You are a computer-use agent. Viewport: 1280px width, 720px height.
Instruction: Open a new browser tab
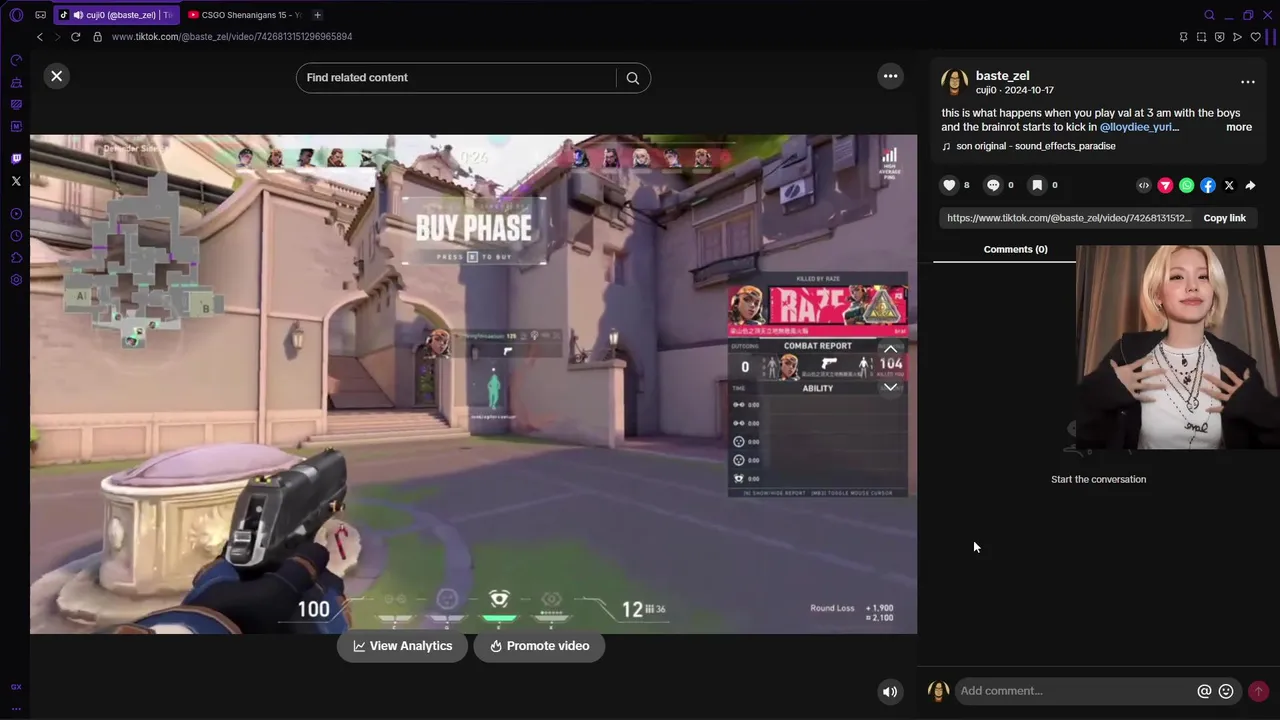317,15
